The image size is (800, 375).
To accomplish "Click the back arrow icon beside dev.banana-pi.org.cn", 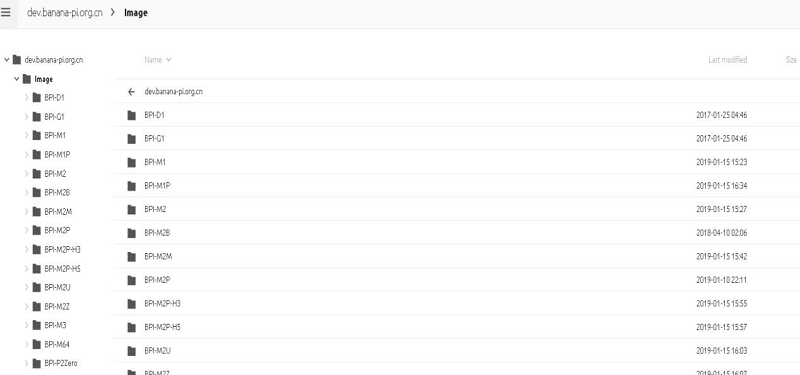I will [131, 92].
